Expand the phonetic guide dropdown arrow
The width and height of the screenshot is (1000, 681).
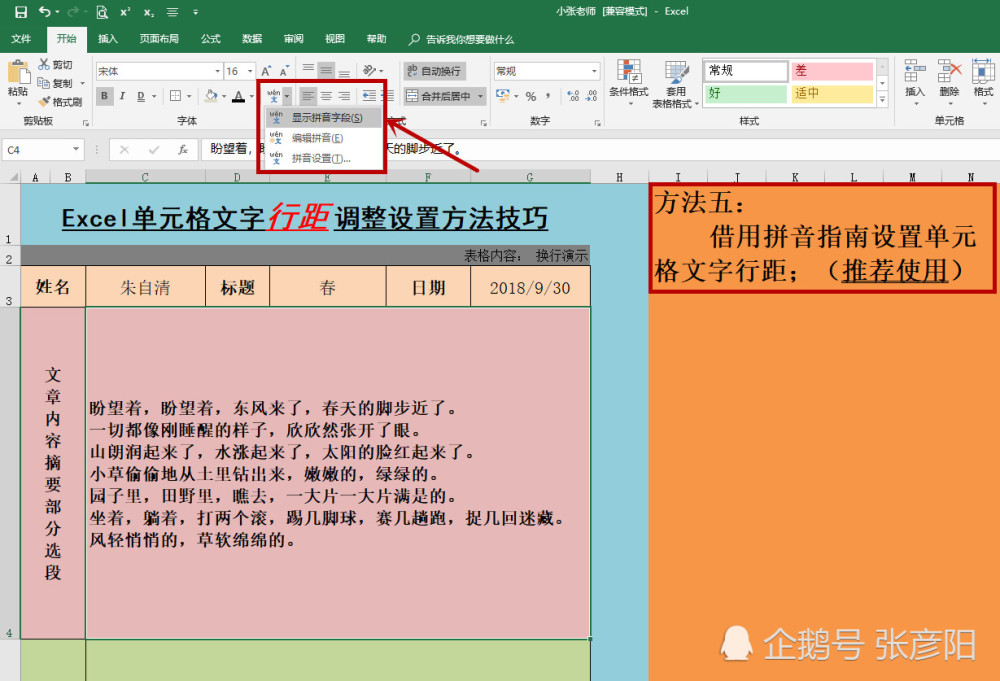[x=287, y=96]
